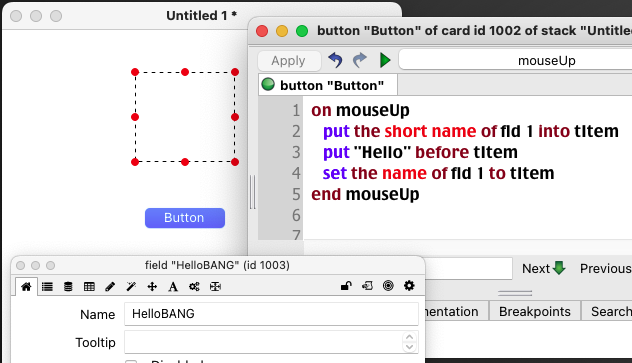Click Apply in the script editor

289,60
